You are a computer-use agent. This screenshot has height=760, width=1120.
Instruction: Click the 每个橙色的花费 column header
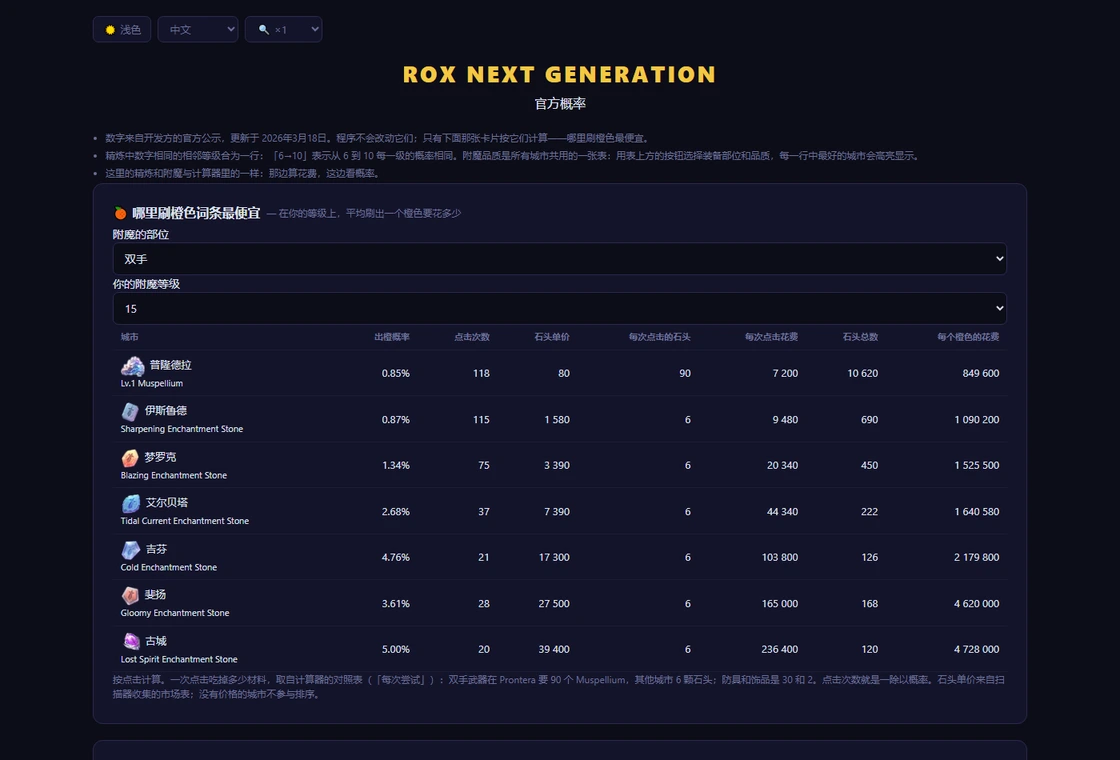pos(969,337)
